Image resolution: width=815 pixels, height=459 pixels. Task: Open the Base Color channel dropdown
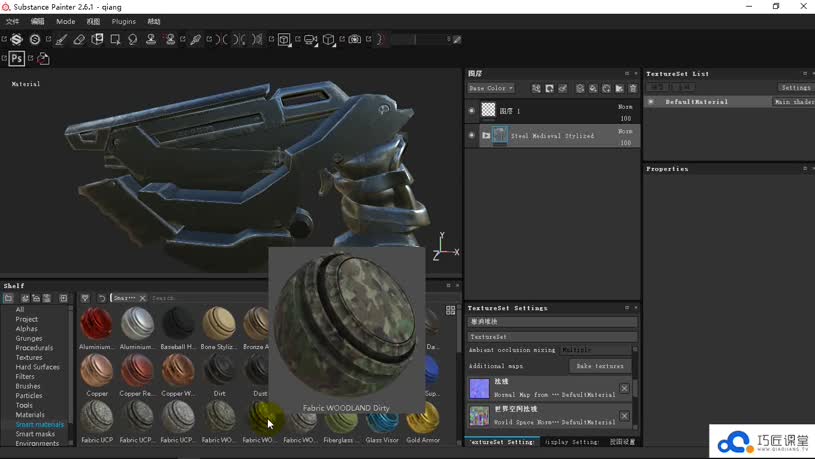491,88
